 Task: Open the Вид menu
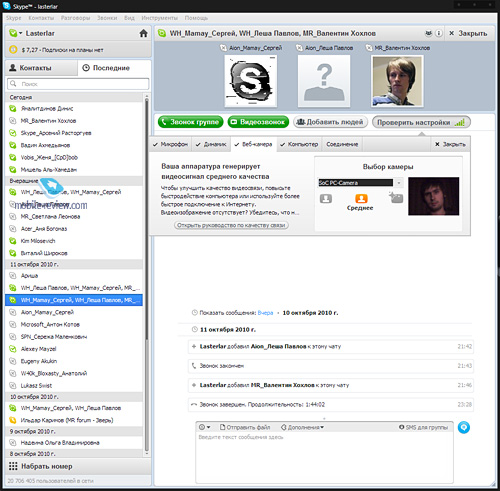coord(129,18)
